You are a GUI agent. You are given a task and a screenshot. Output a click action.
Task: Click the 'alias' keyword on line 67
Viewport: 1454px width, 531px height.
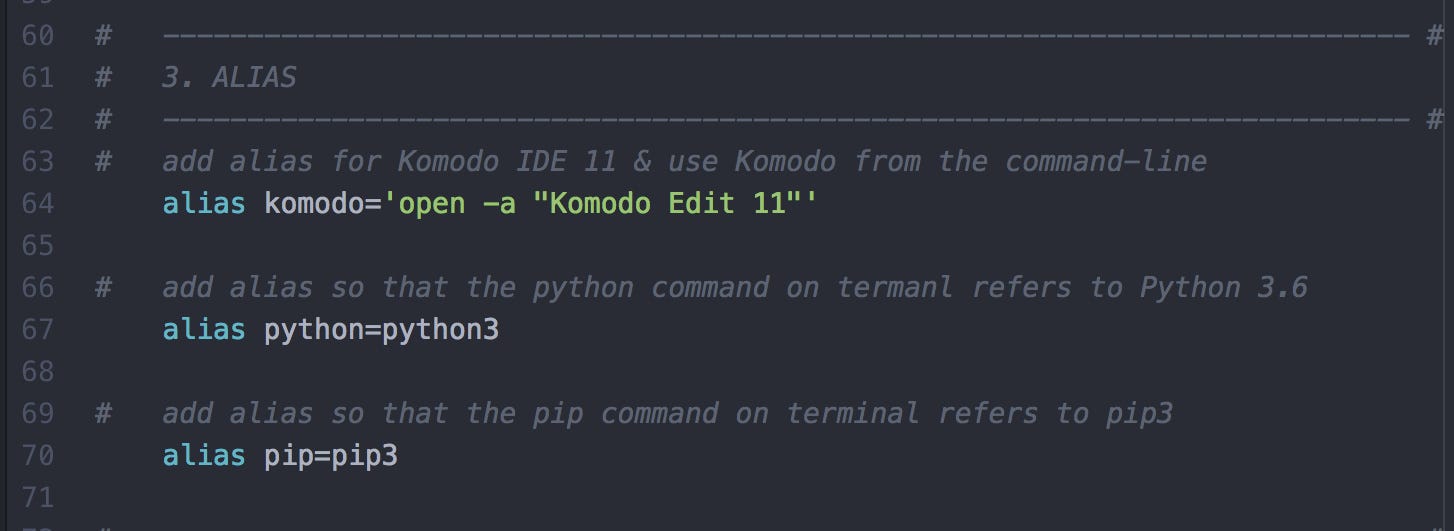pyautogui.click(x=204, y=329)
